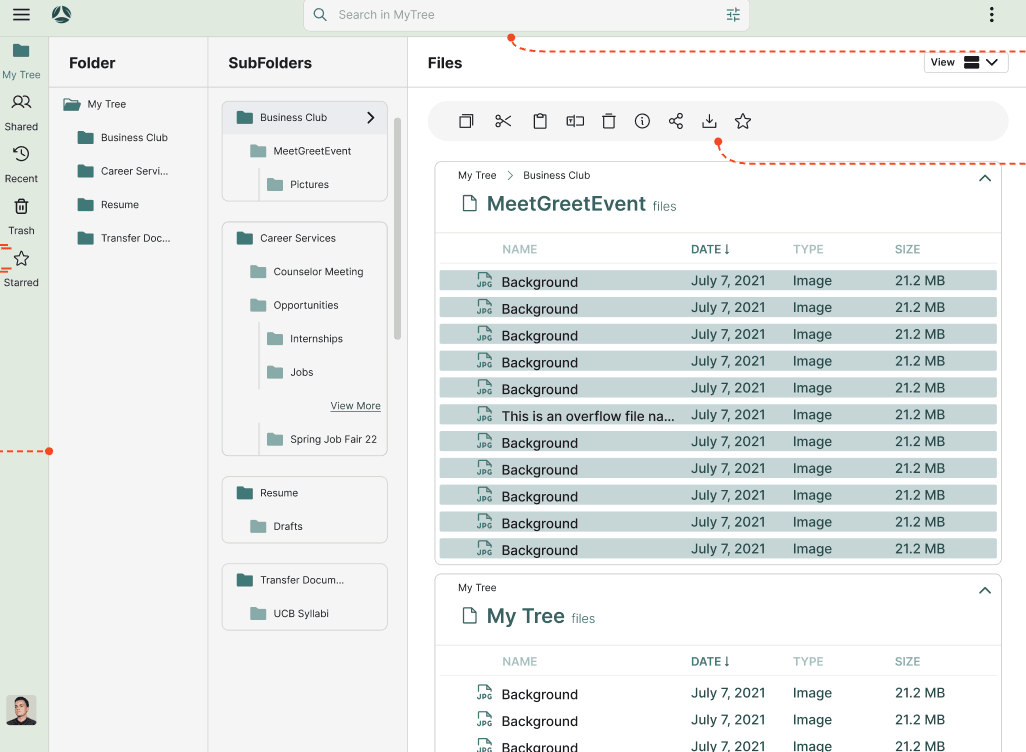Click the cut scissors icon

(503, 121)
